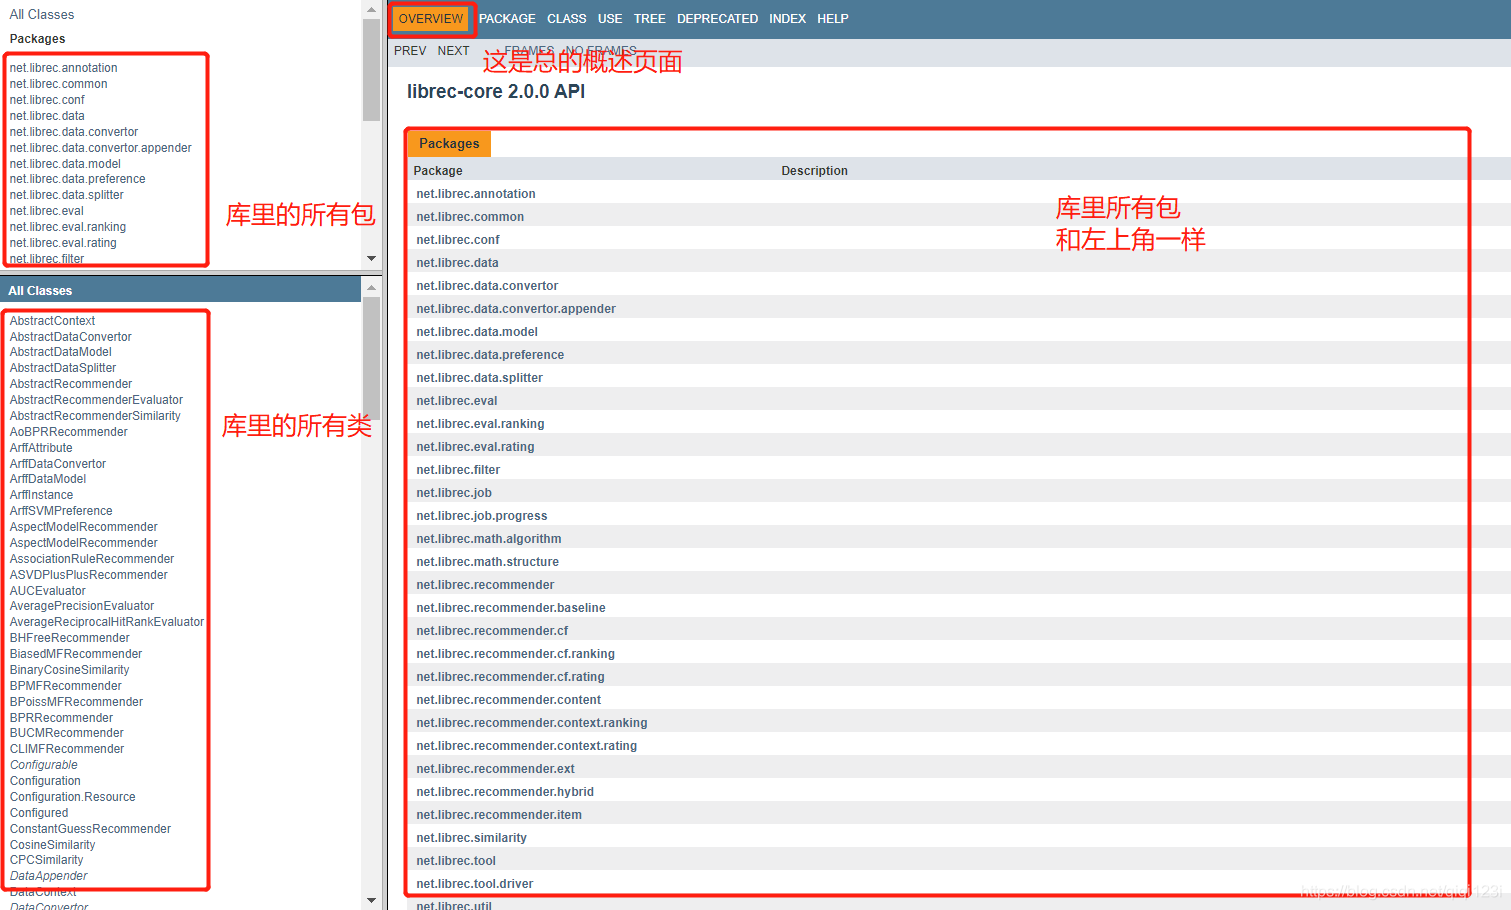Screen dimensions: 1511x910
Task: Open net.librec.recommender.baseline in Packages table
Action: point(511,608)
